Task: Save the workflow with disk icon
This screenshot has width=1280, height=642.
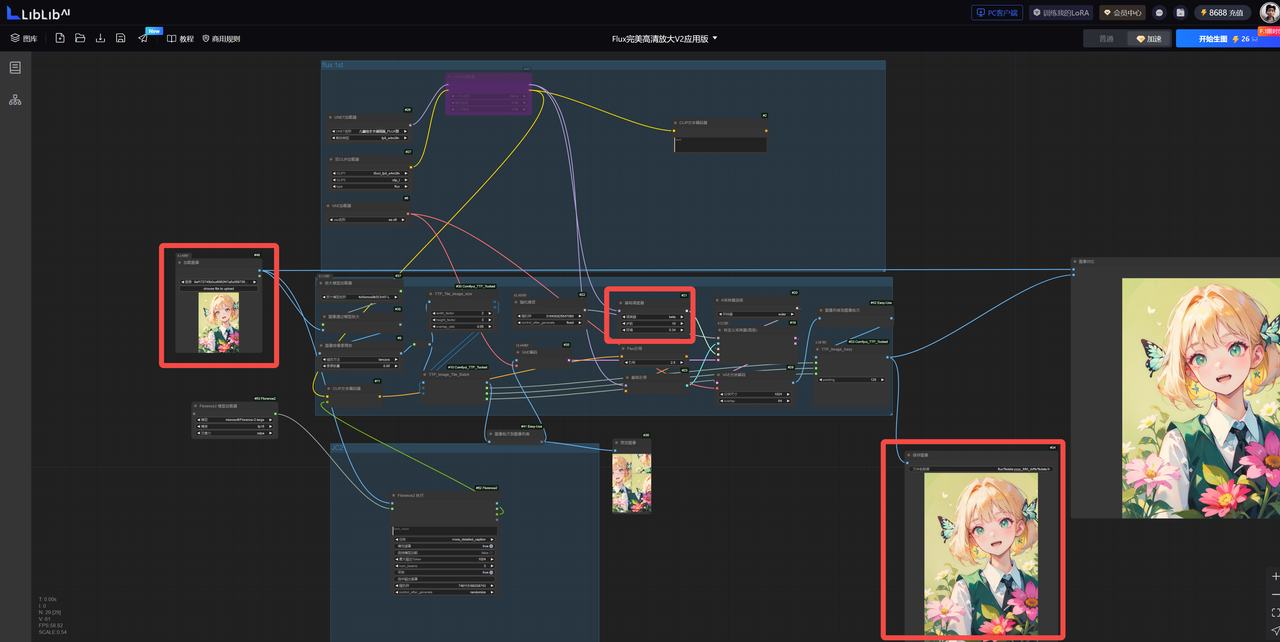Action: (x=120, y=38)
